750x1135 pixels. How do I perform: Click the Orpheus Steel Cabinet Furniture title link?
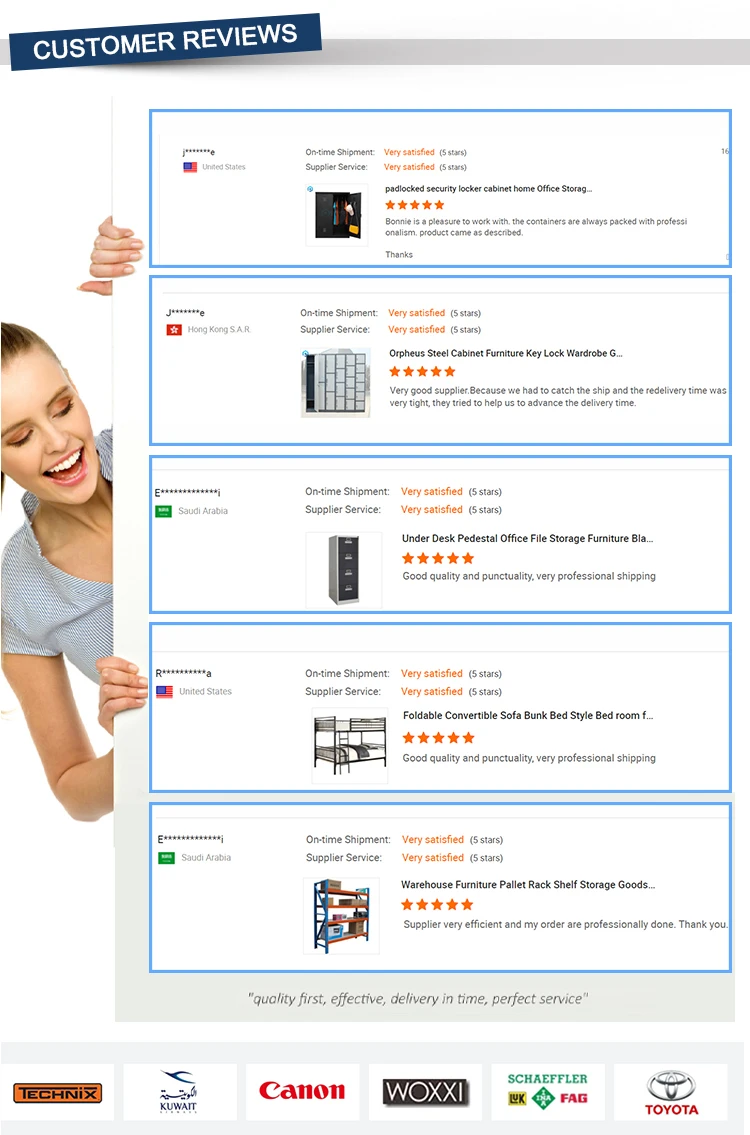(x=505, y=353)
